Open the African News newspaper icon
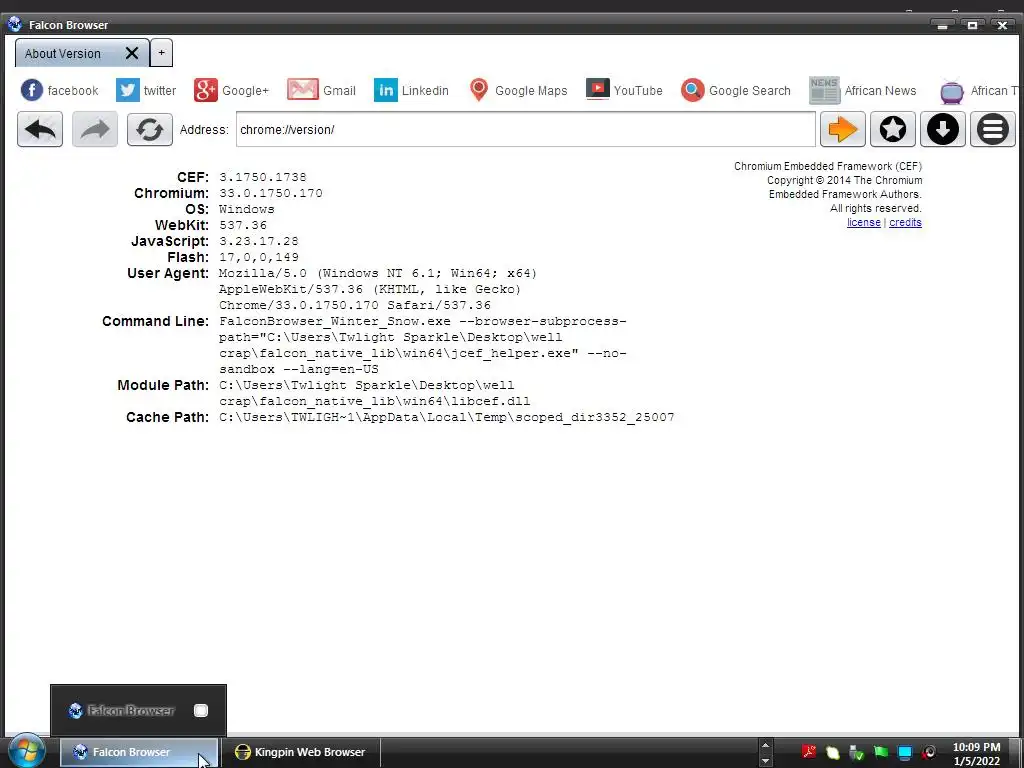 [824, 90]
